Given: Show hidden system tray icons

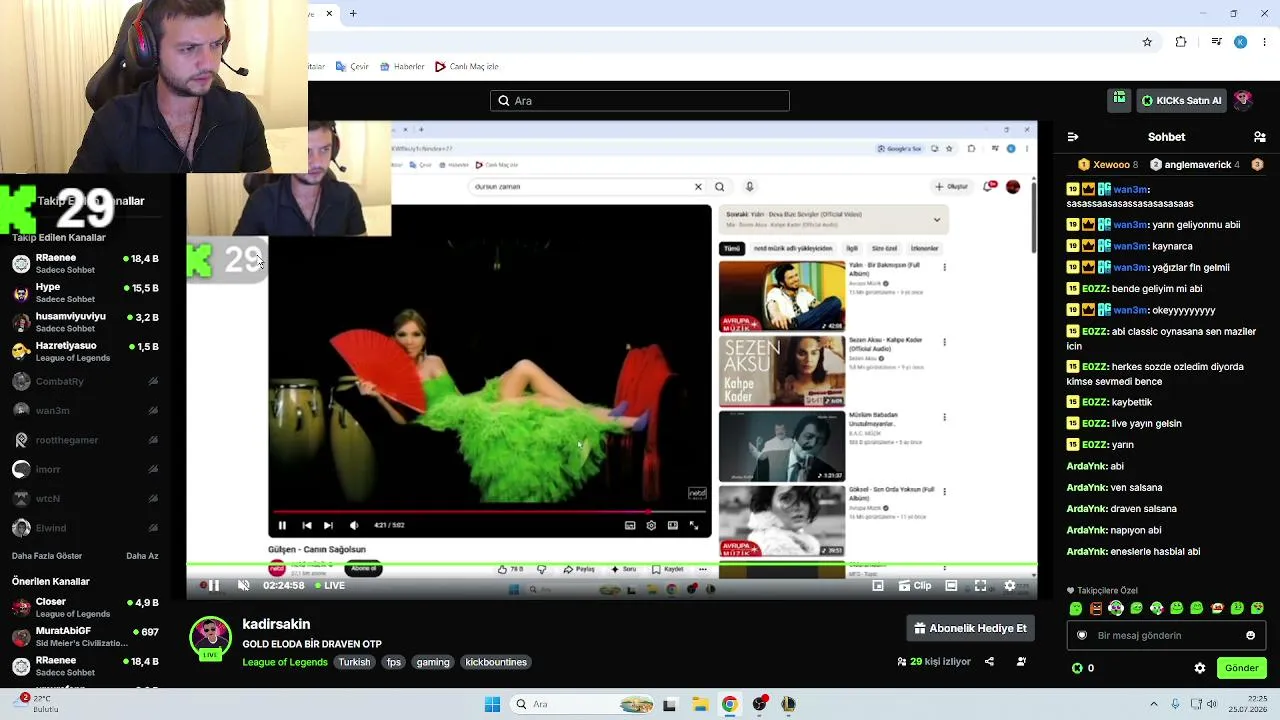Looking at the screenshot, I should [x=1153, y=704].
